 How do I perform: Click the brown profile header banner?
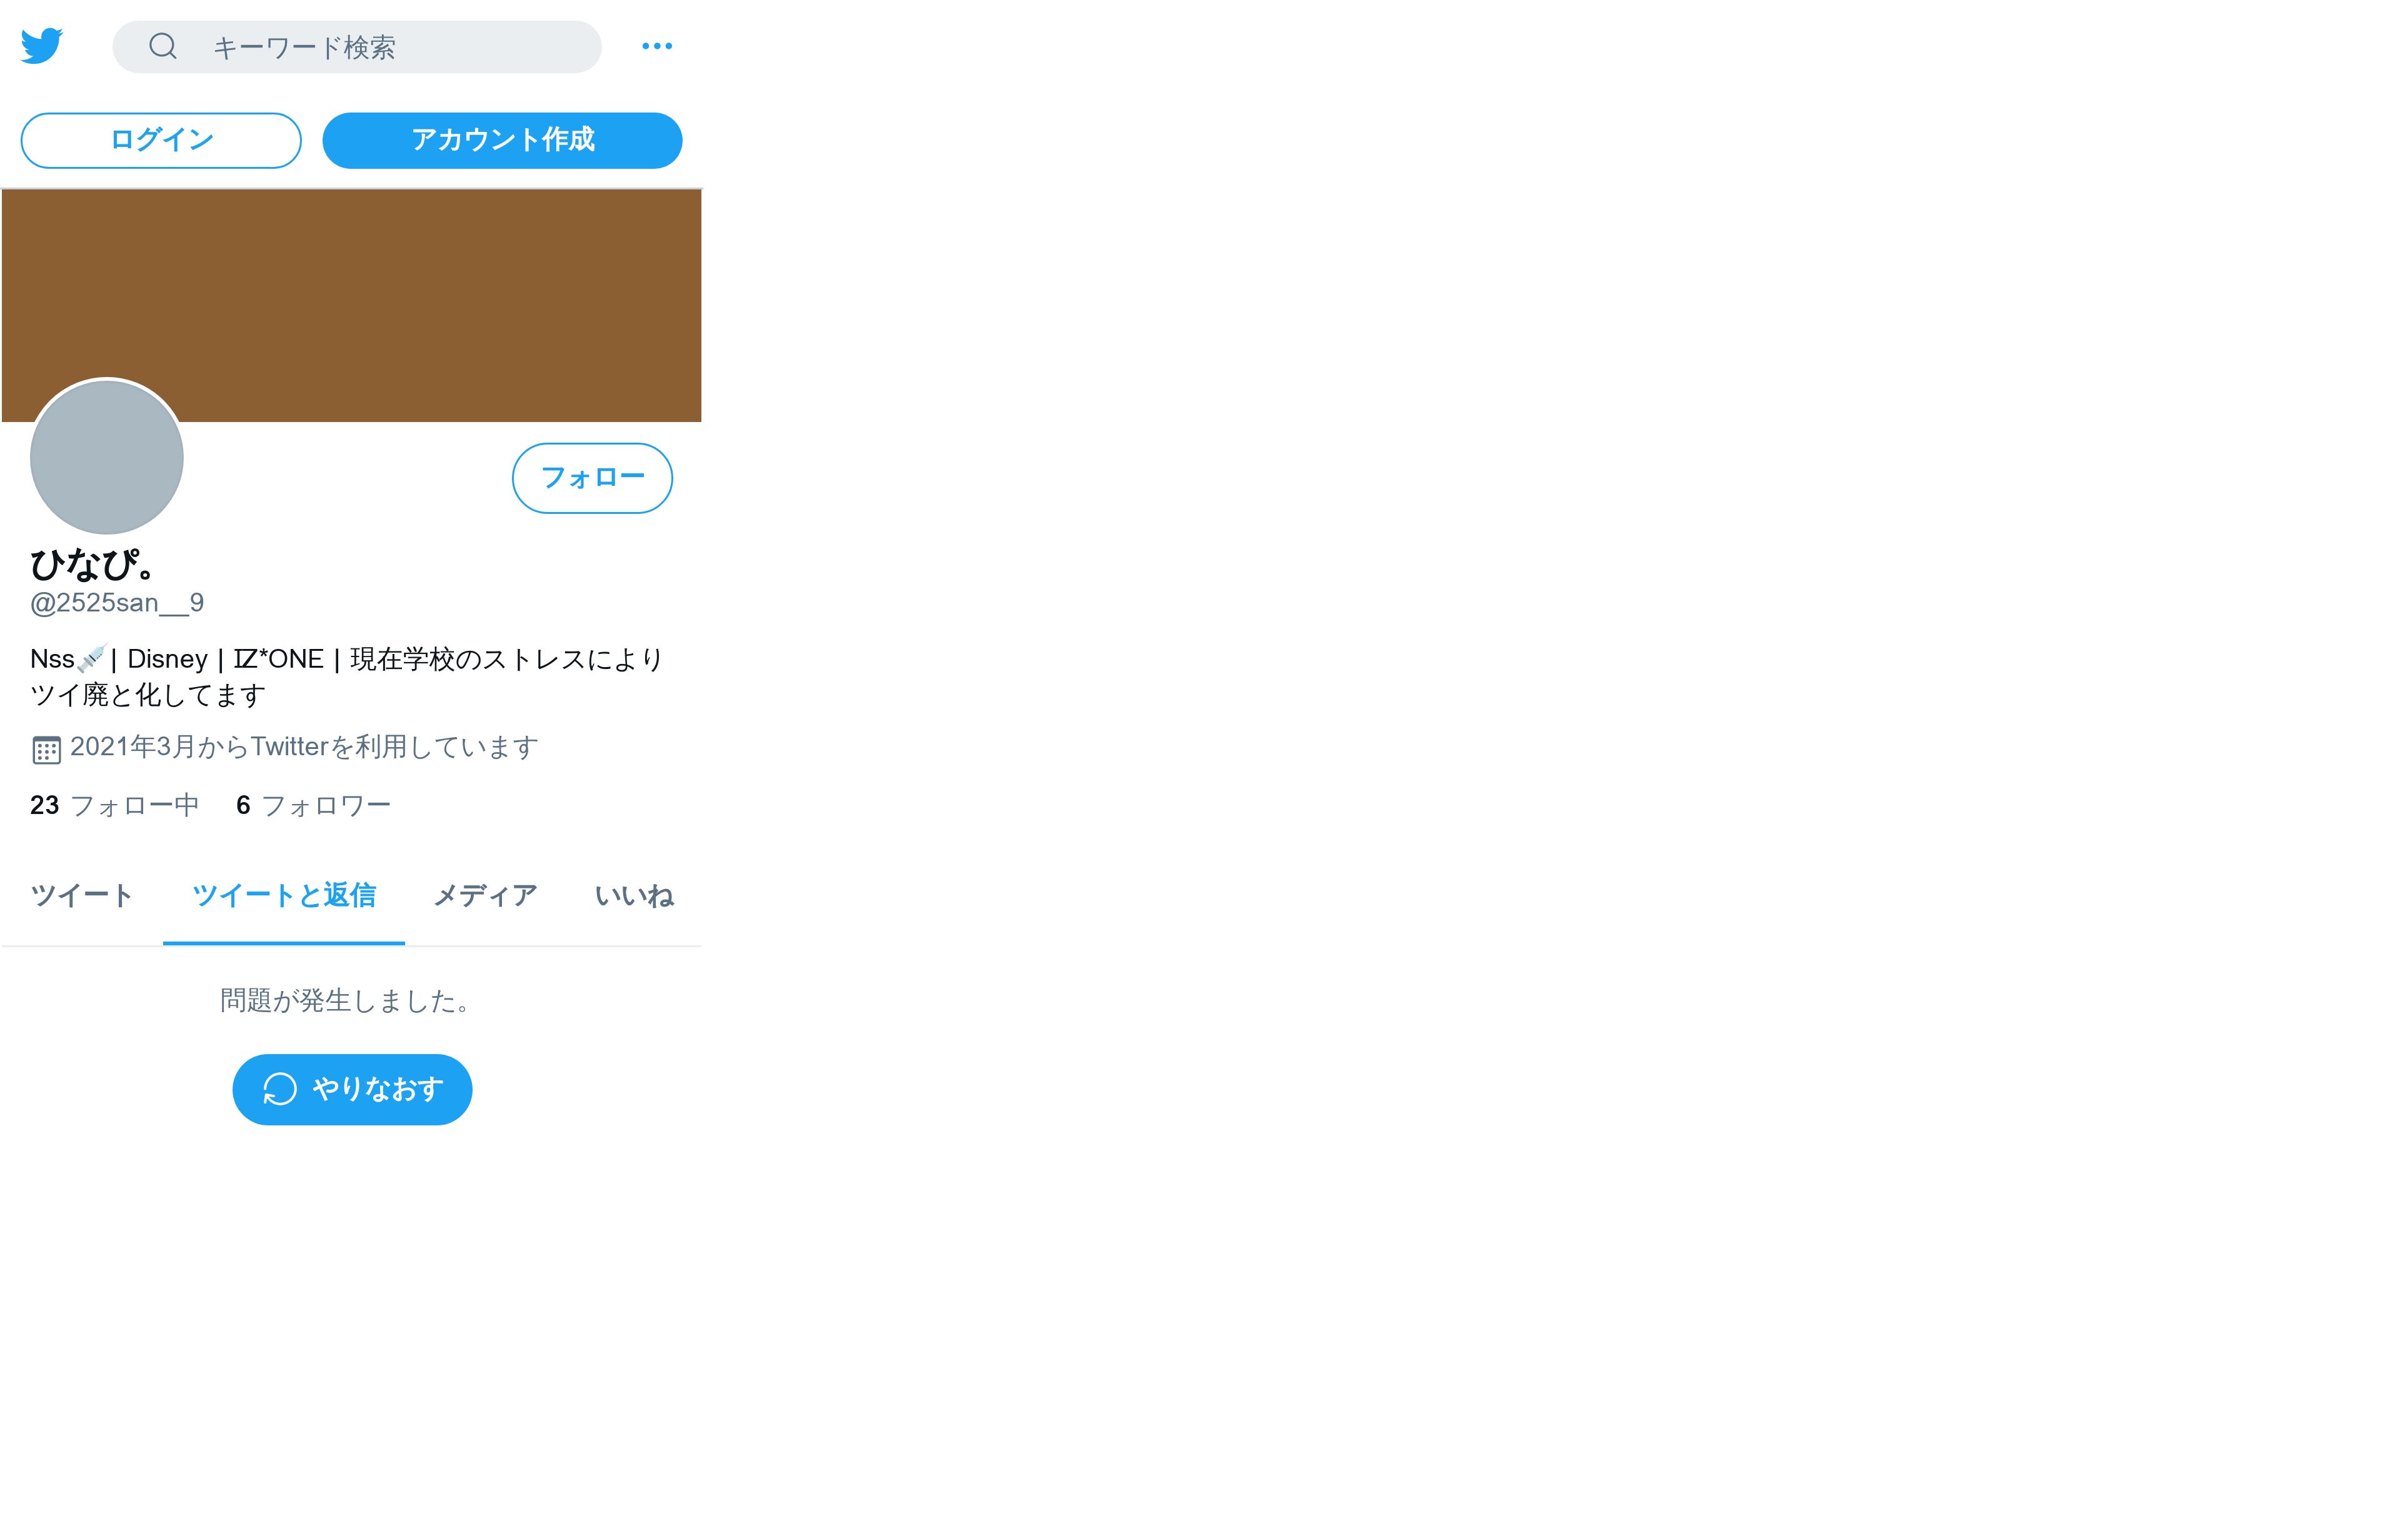[352, 305]
